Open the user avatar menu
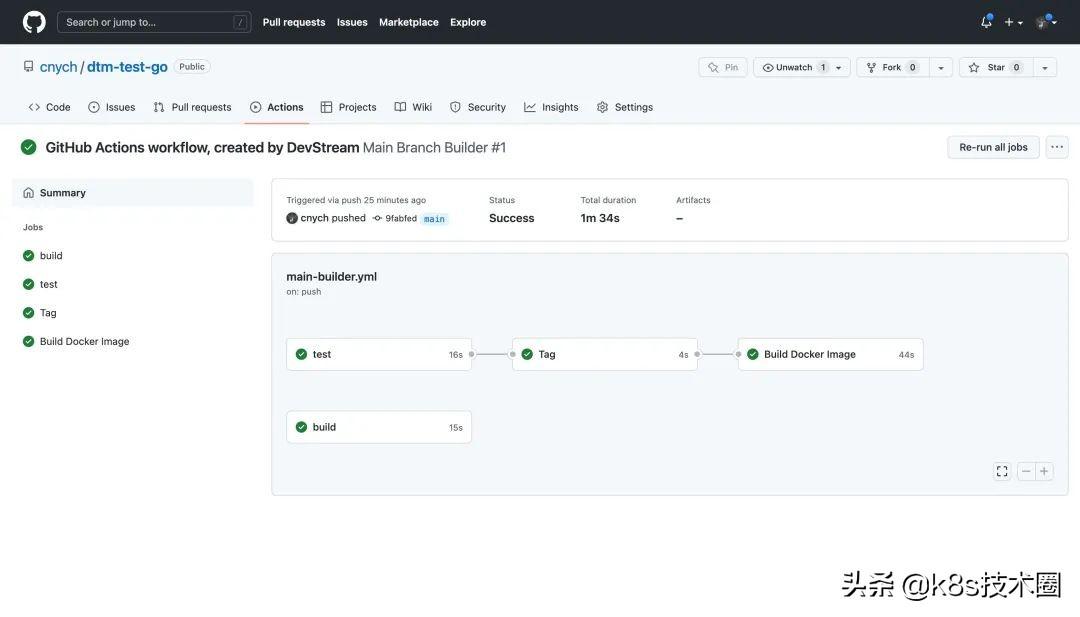The height and width of the screenshot is (617, 1080). (1046, 22)
